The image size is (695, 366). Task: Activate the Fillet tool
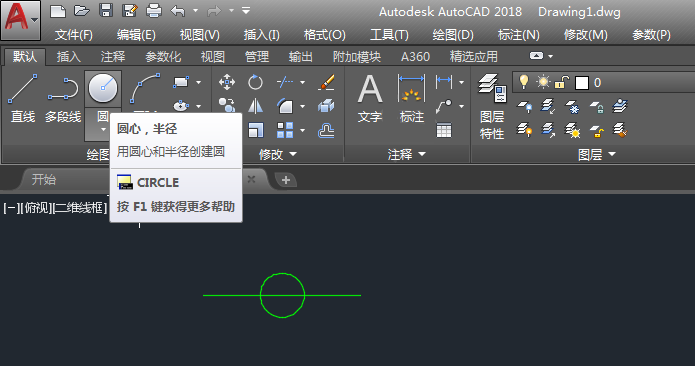coord(285,106)
